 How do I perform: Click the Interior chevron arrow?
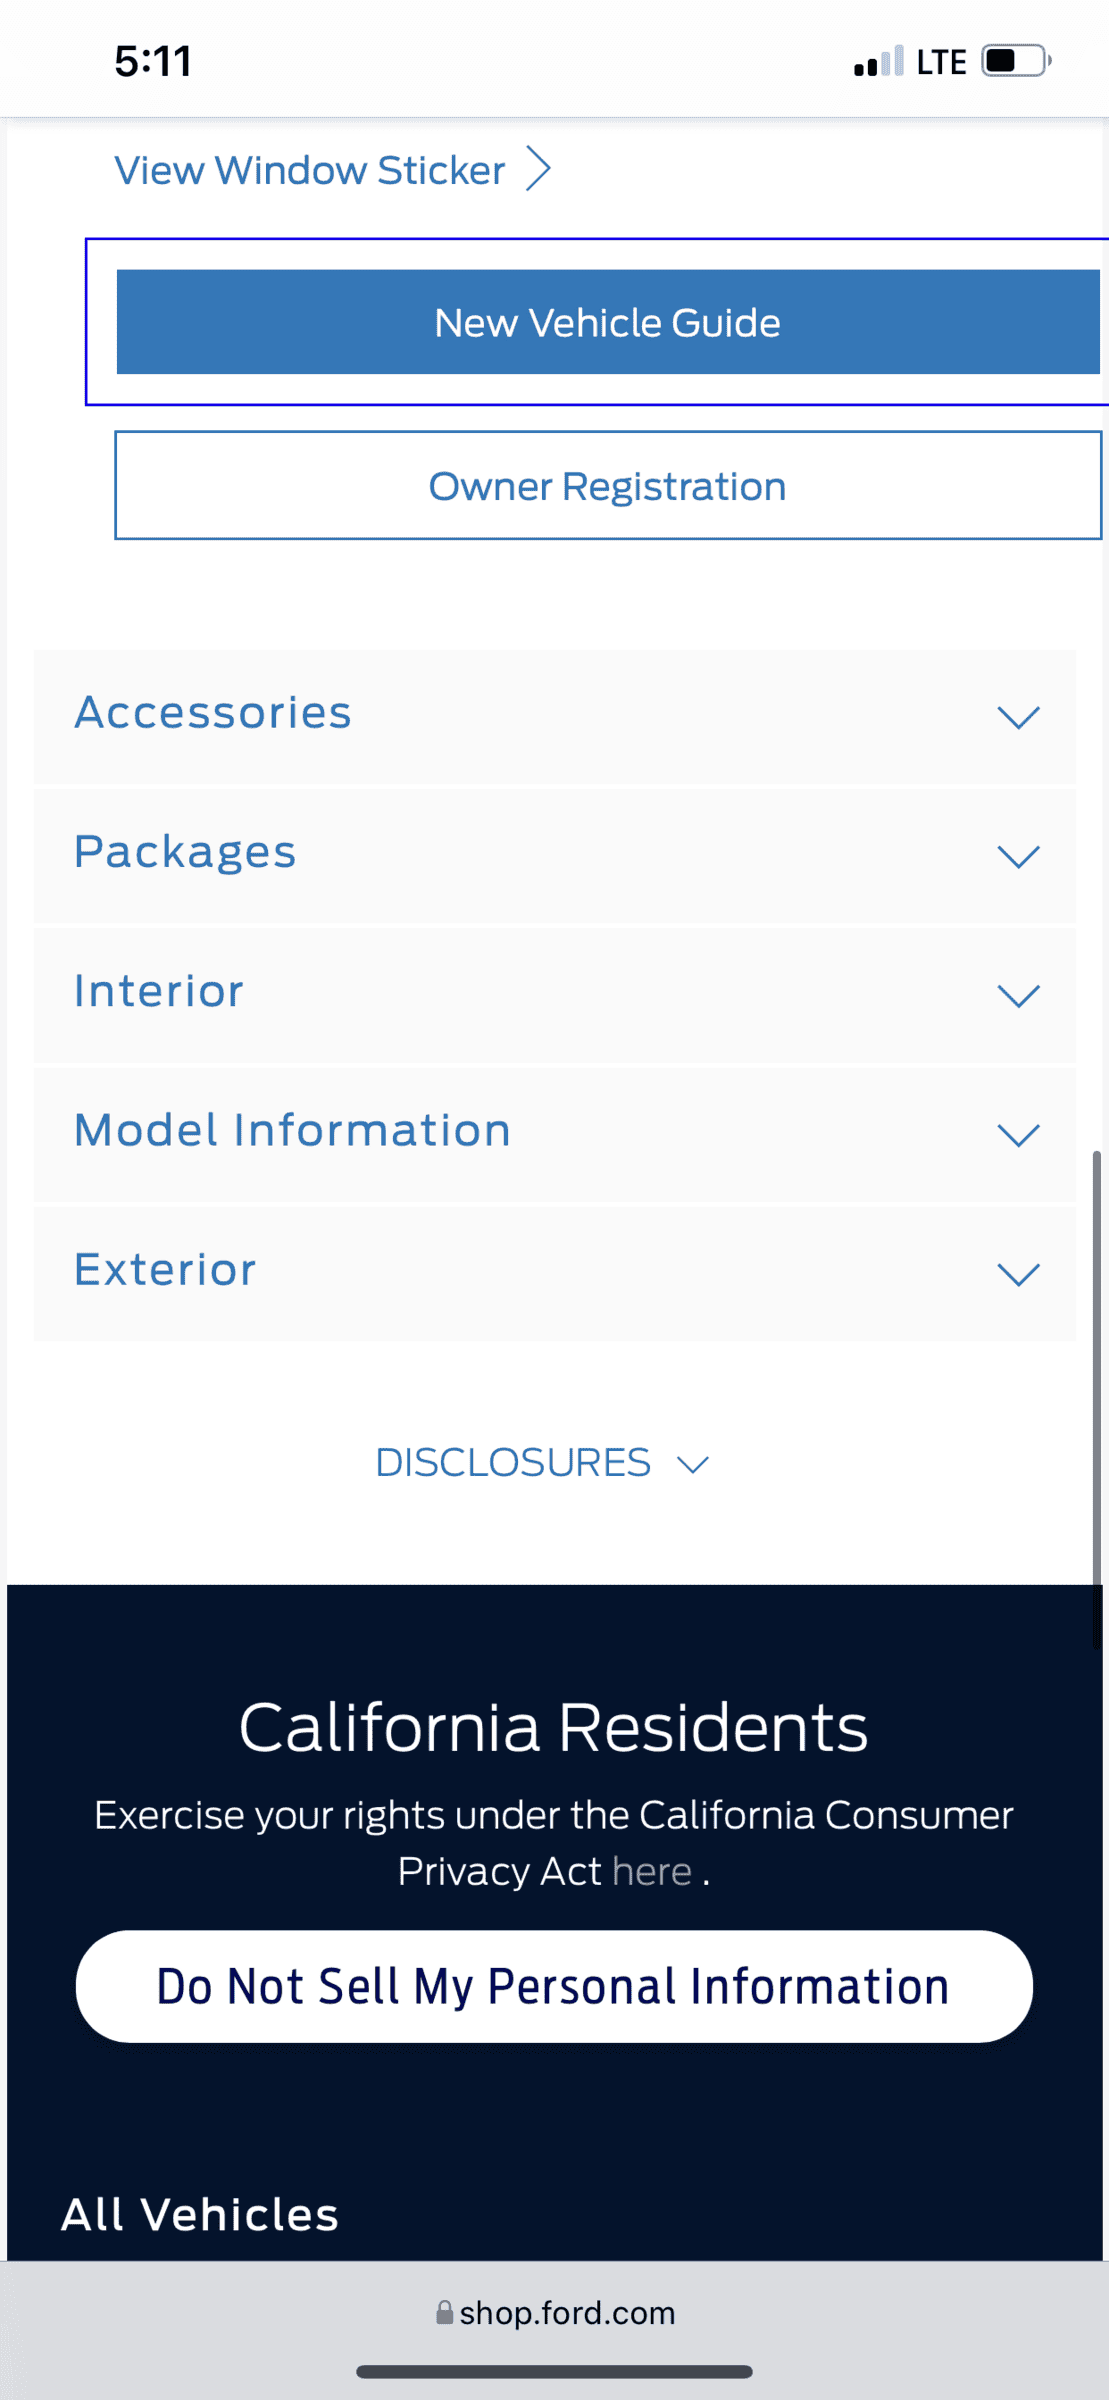tap(1019, 995)
